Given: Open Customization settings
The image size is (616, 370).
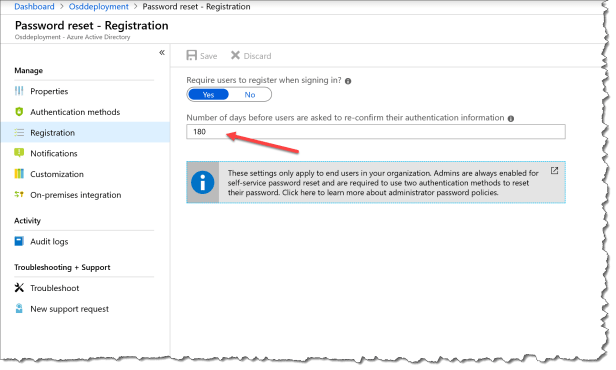Looking at the screenshot, I should pyautogui.click(x=57, y=174).
